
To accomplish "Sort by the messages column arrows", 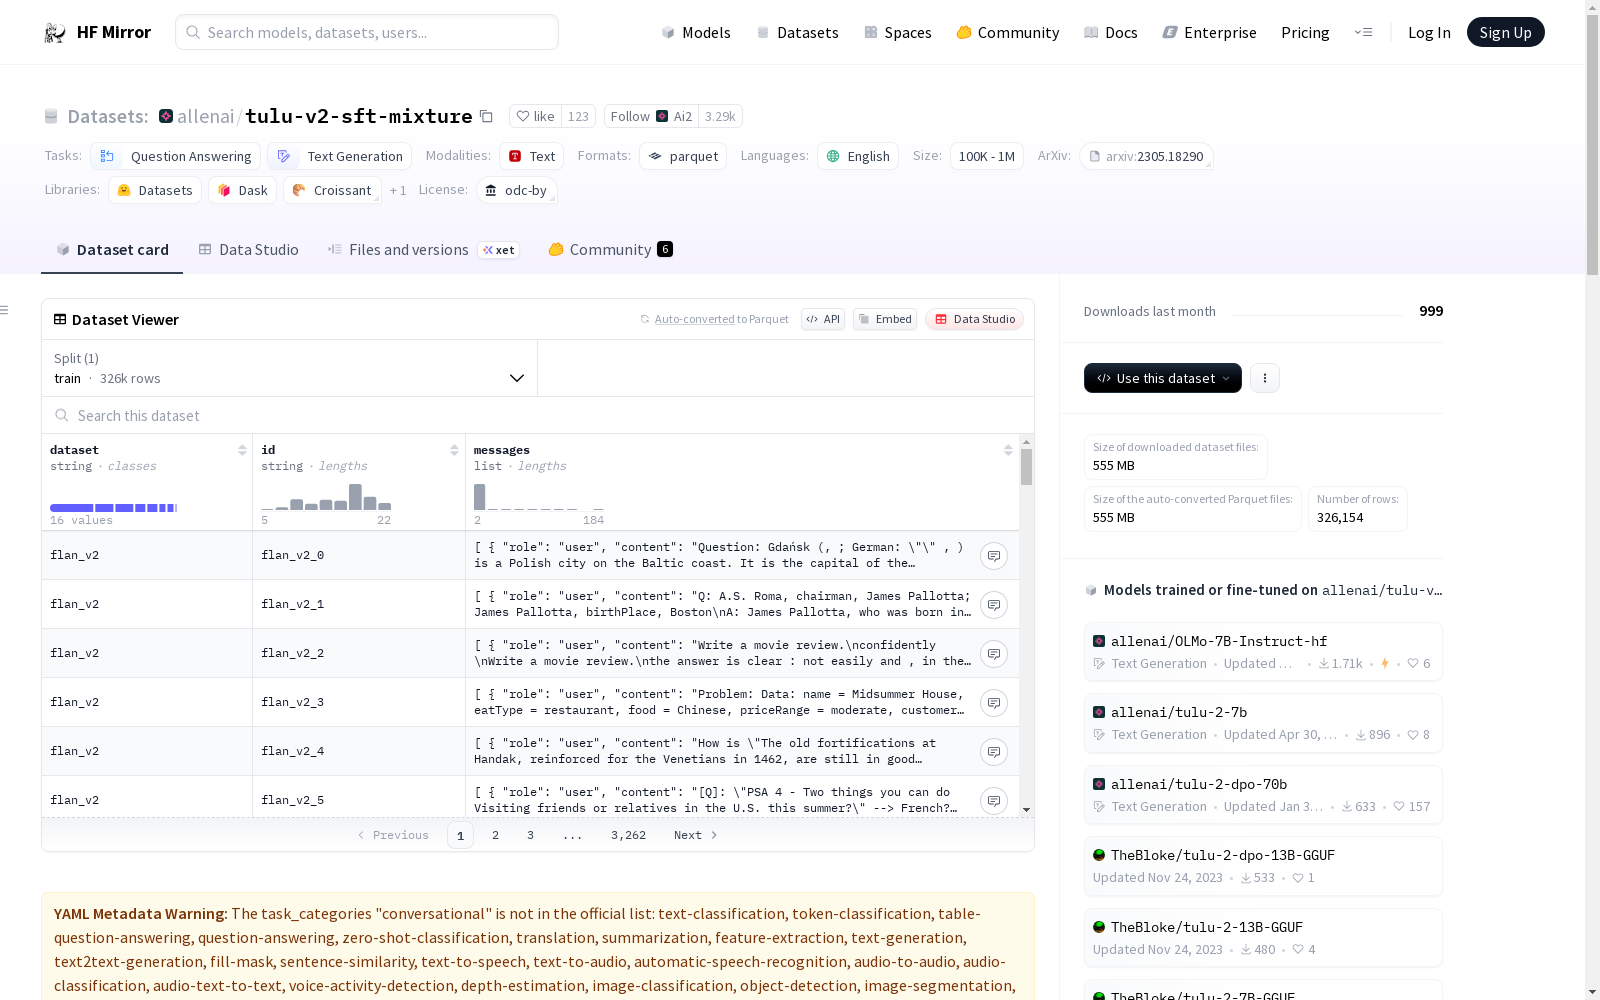I will [1008, 450].
